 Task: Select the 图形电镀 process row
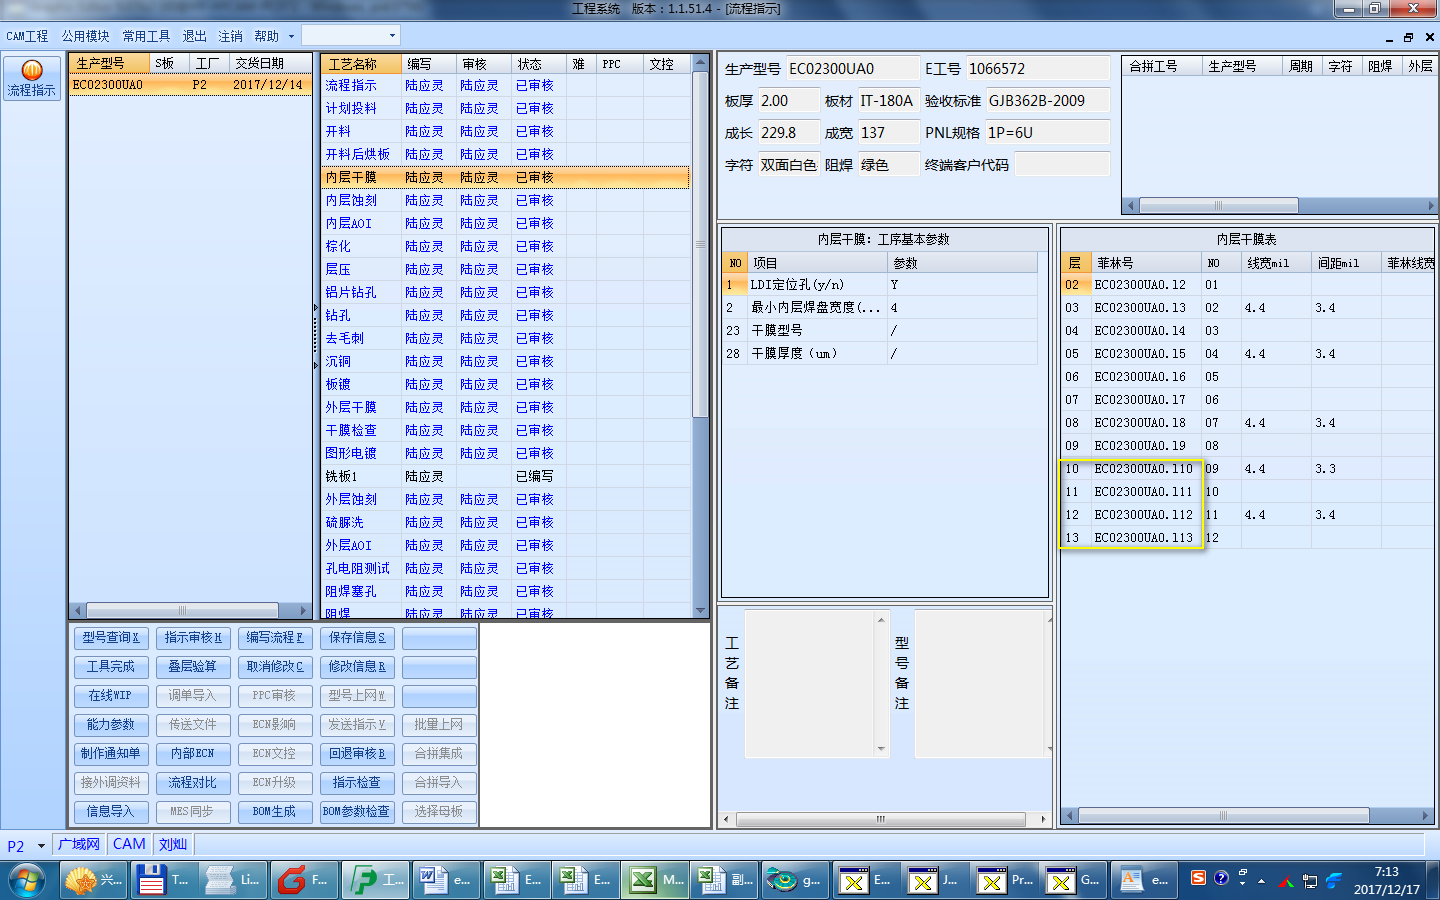click(505, 453)
